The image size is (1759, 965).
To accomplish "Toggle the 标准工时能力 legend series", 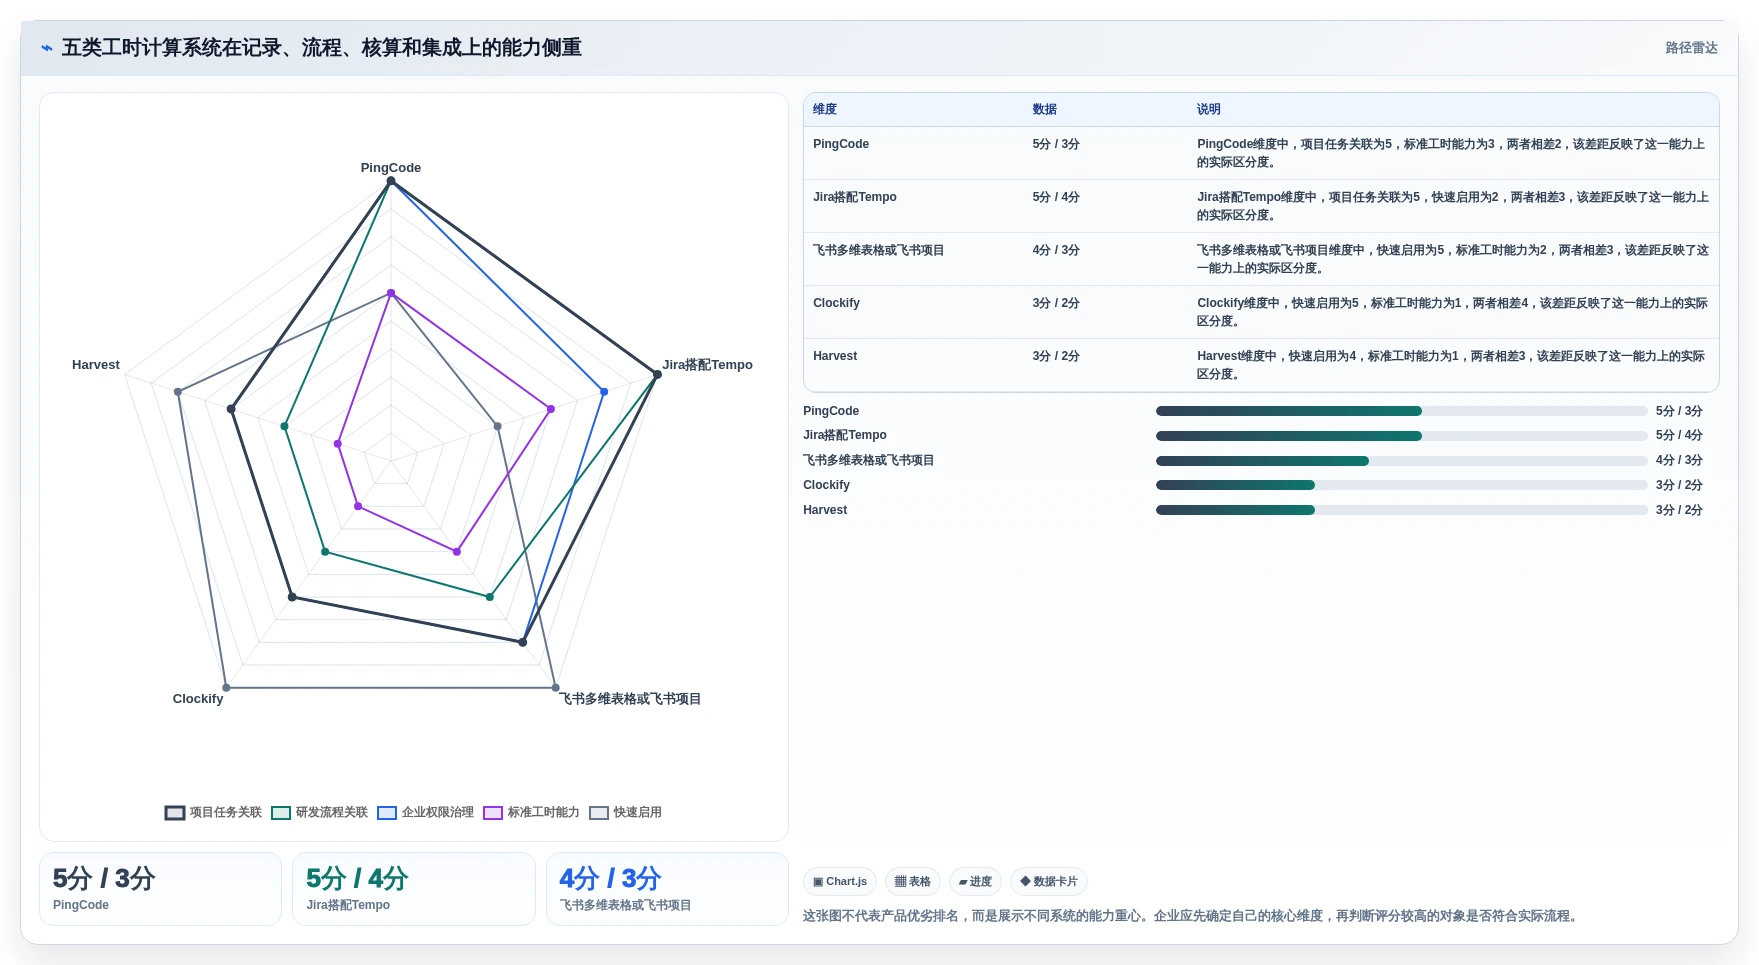I will [x=531, y=812].
